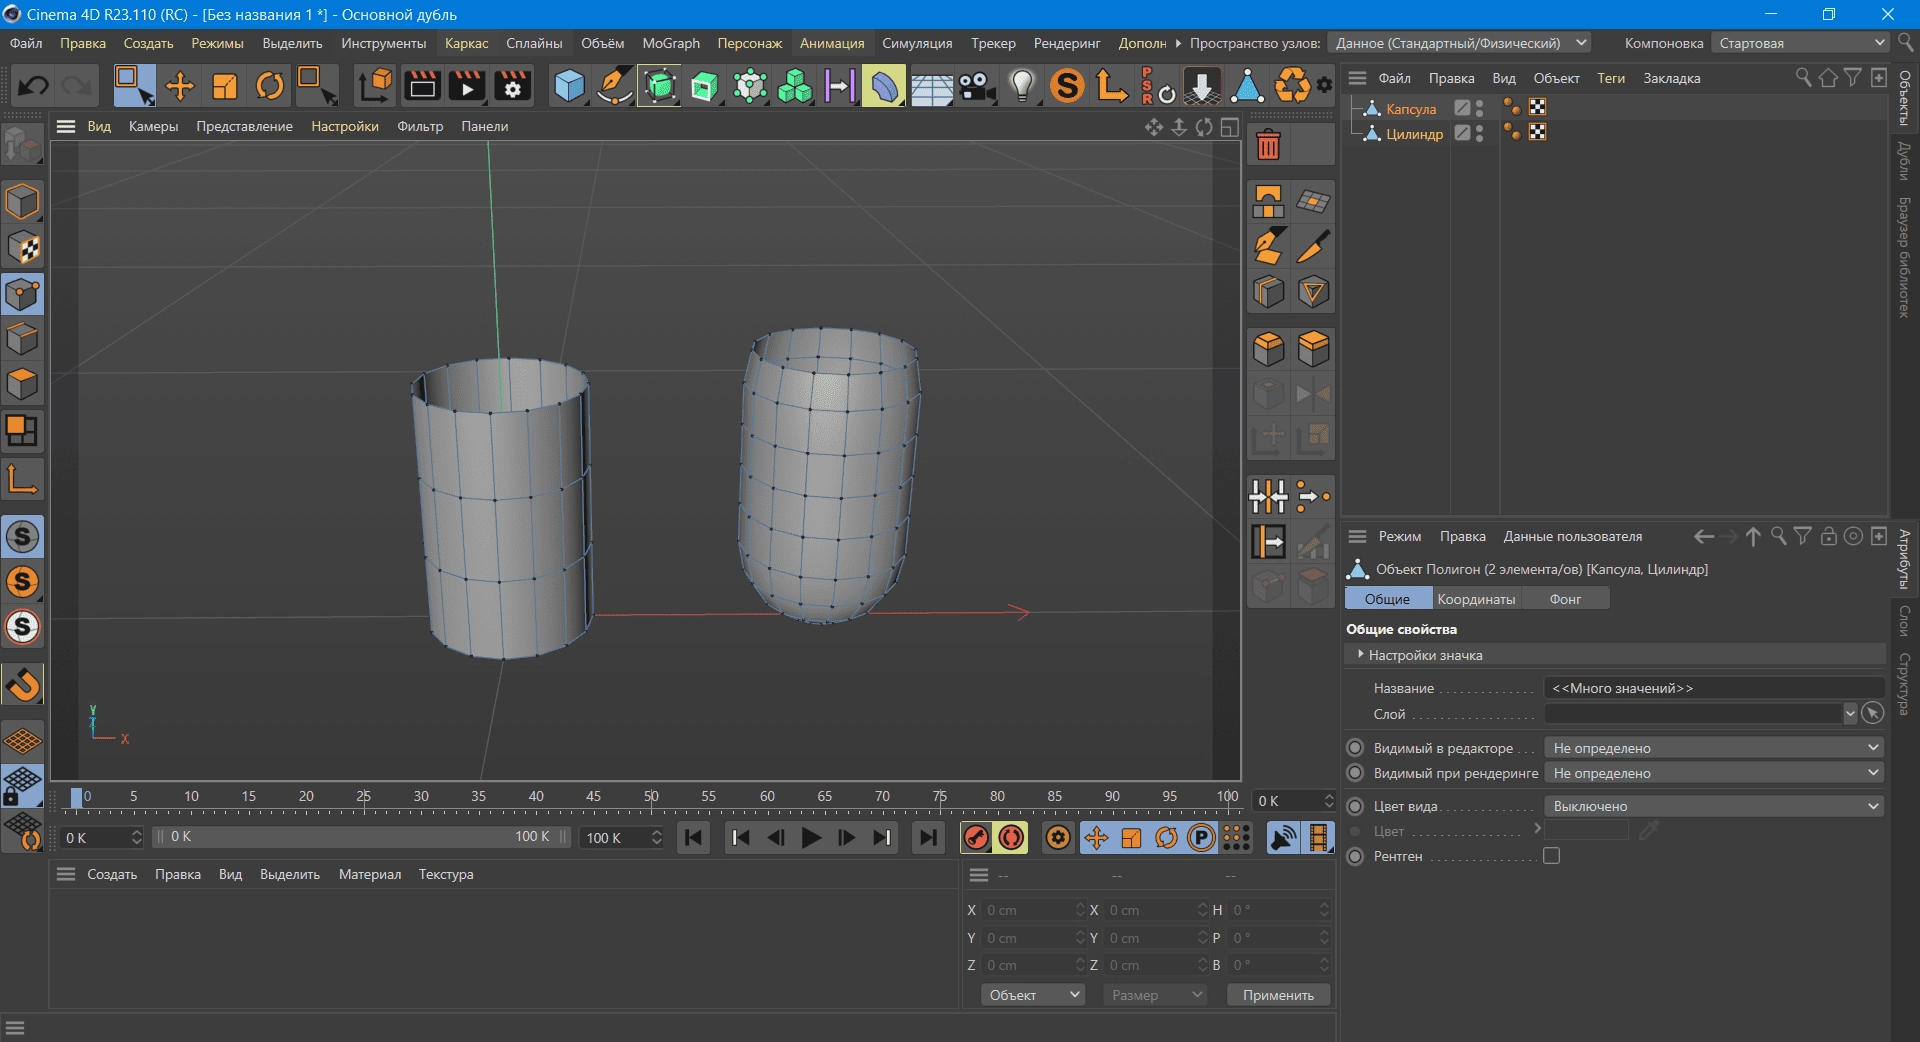
Task: Click the Spline Pen tool icon
Action: click(x=614, y=86)
